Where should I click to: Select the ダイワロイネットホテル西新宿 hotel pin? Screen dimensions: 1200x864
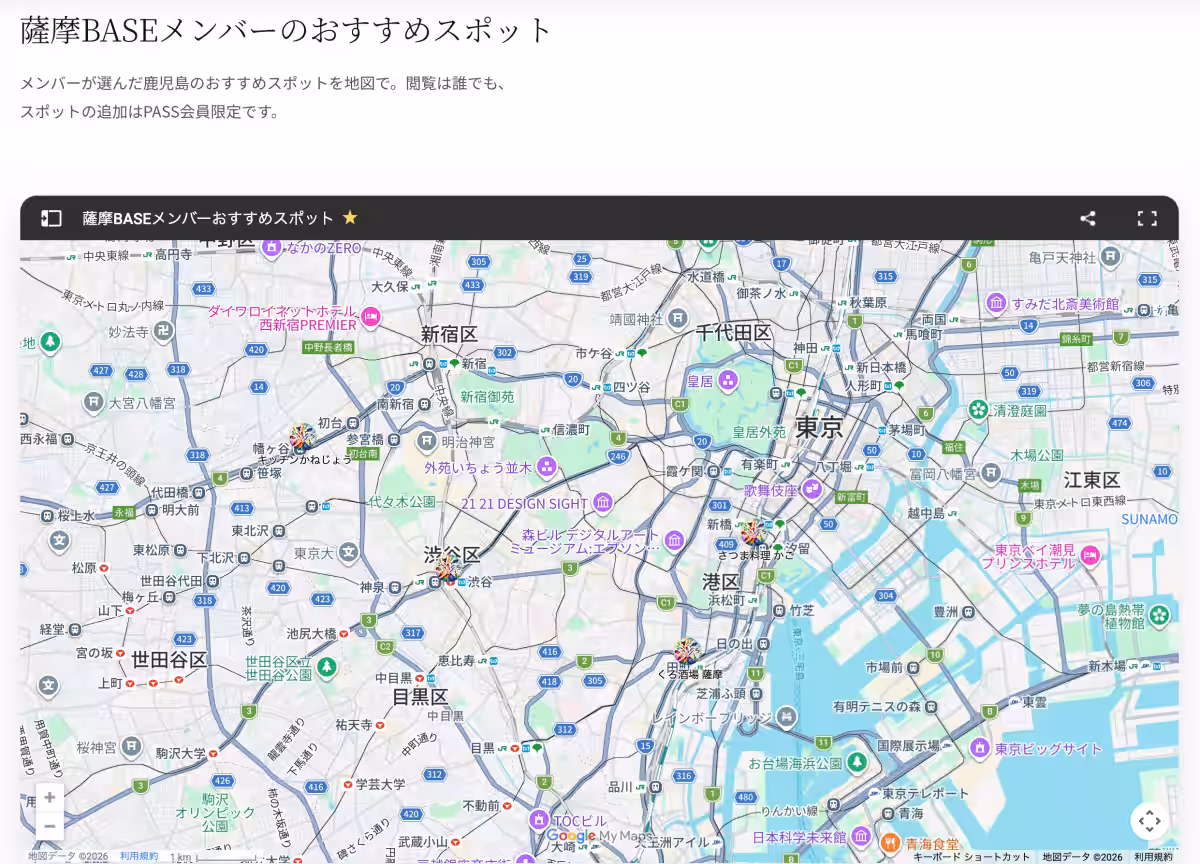[x=371, y=317]
